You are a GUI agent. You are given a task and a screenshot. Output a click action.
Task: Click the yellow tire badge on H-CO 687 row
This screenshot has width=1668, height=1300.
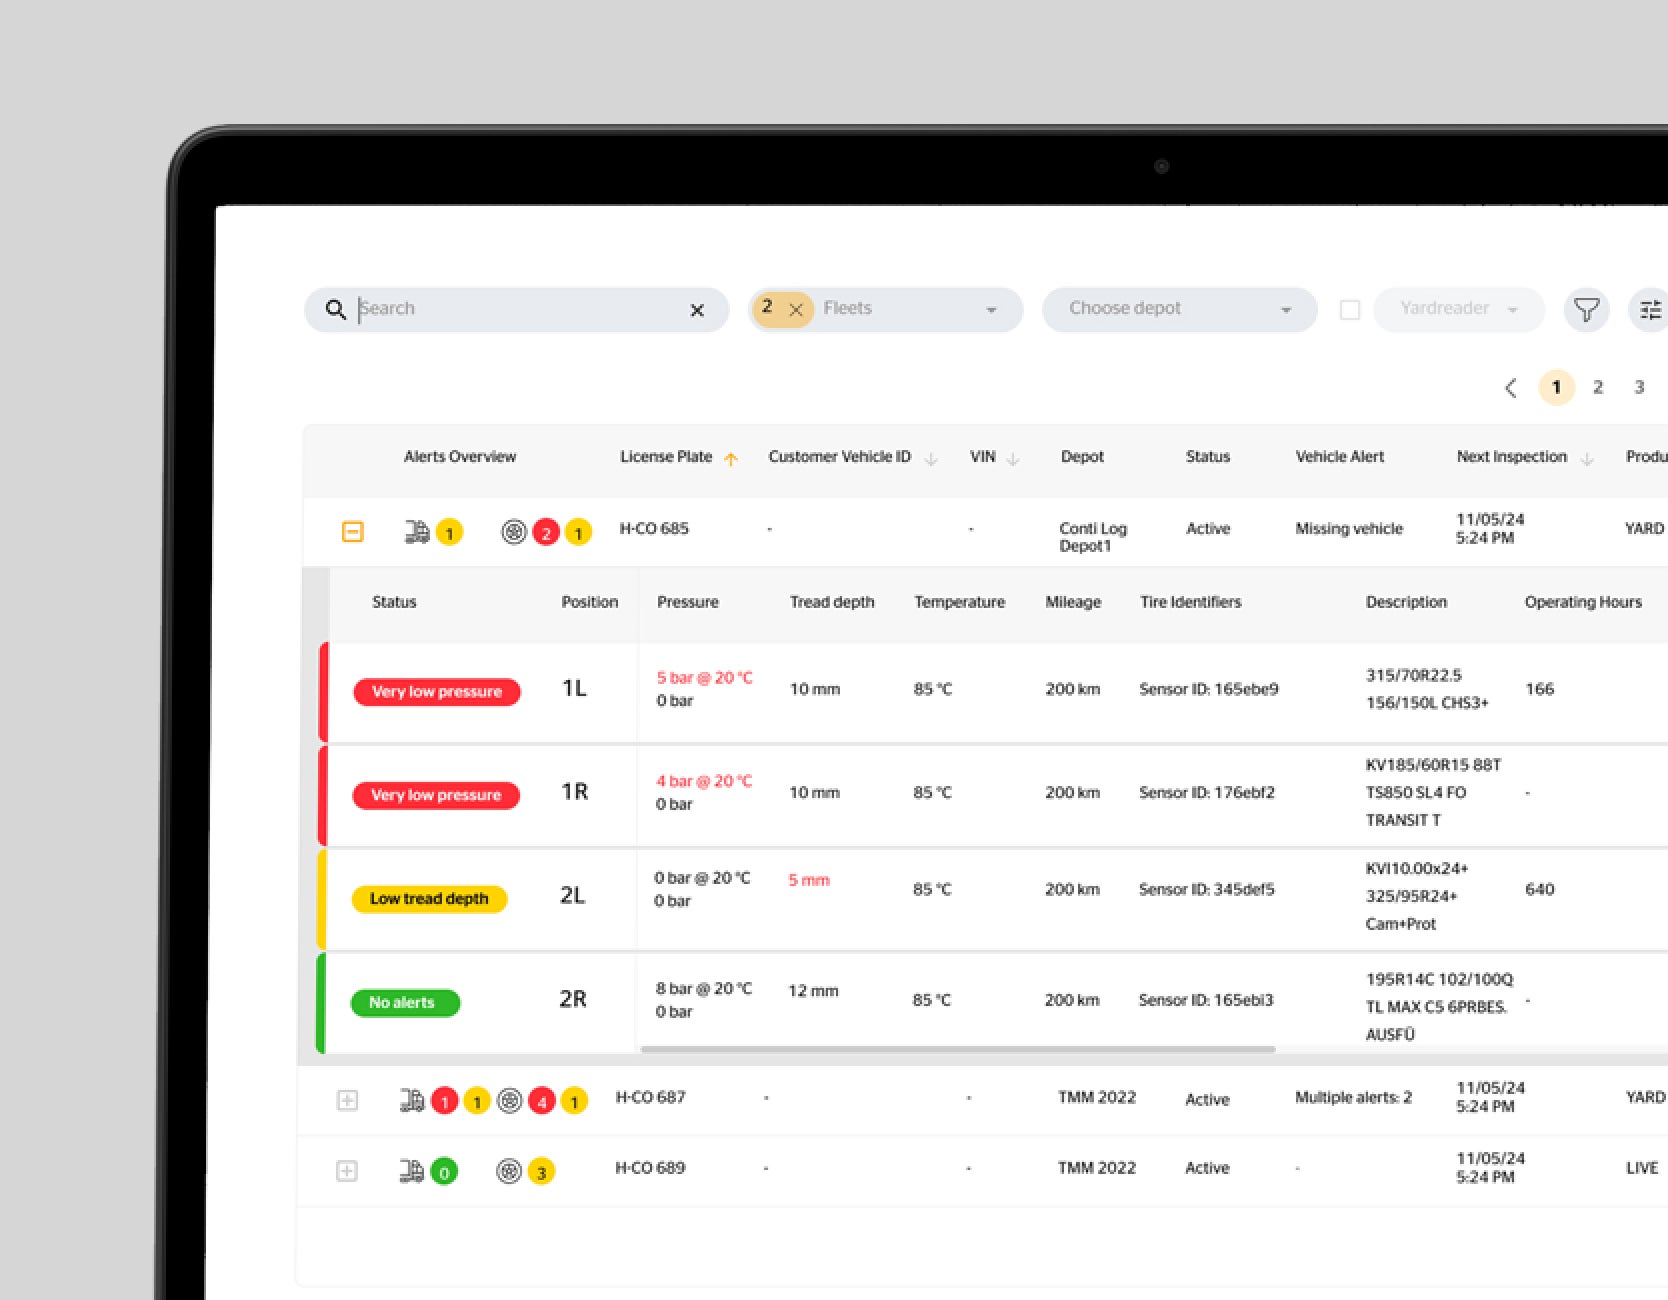(574, 1100)
